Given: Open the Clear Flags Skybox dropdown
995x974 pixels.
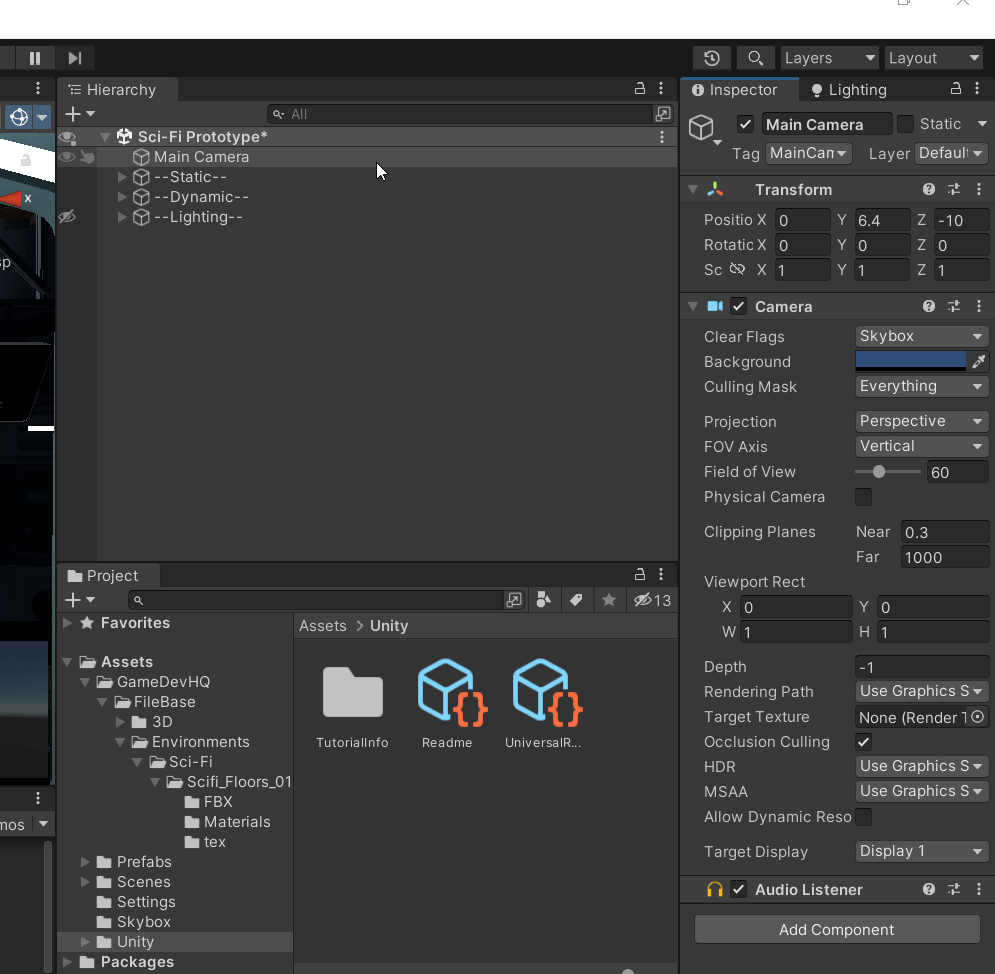Looking at the screenshot, I should click(x=921, y=337).
